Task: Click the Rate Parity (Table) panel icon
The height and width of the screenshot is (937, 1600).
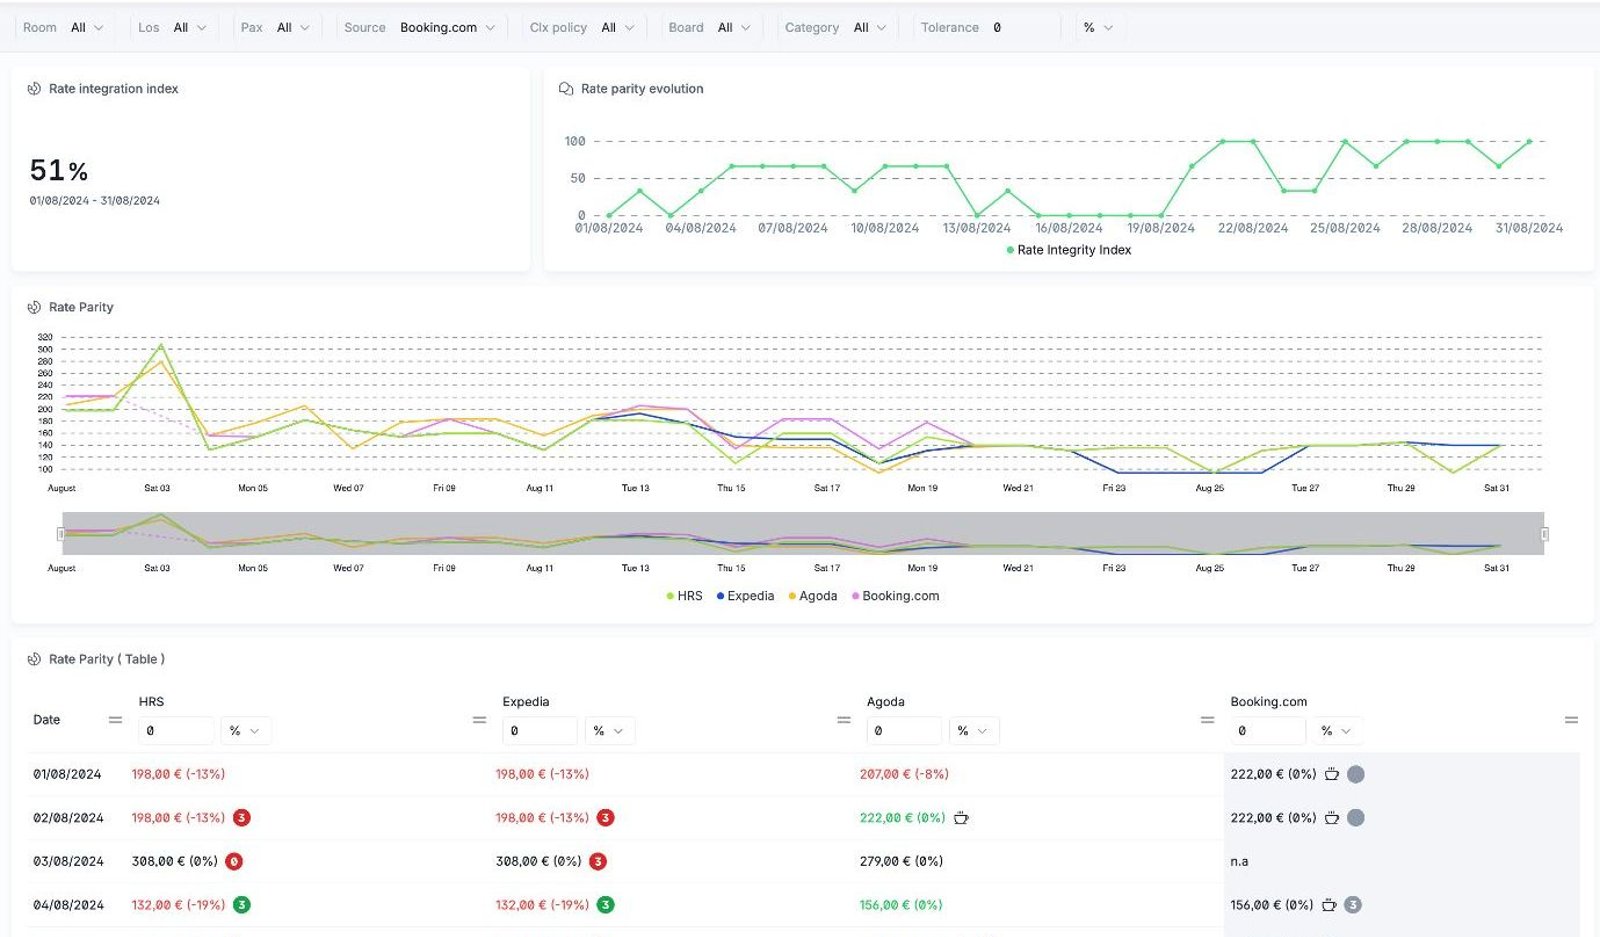Action: 34,659
